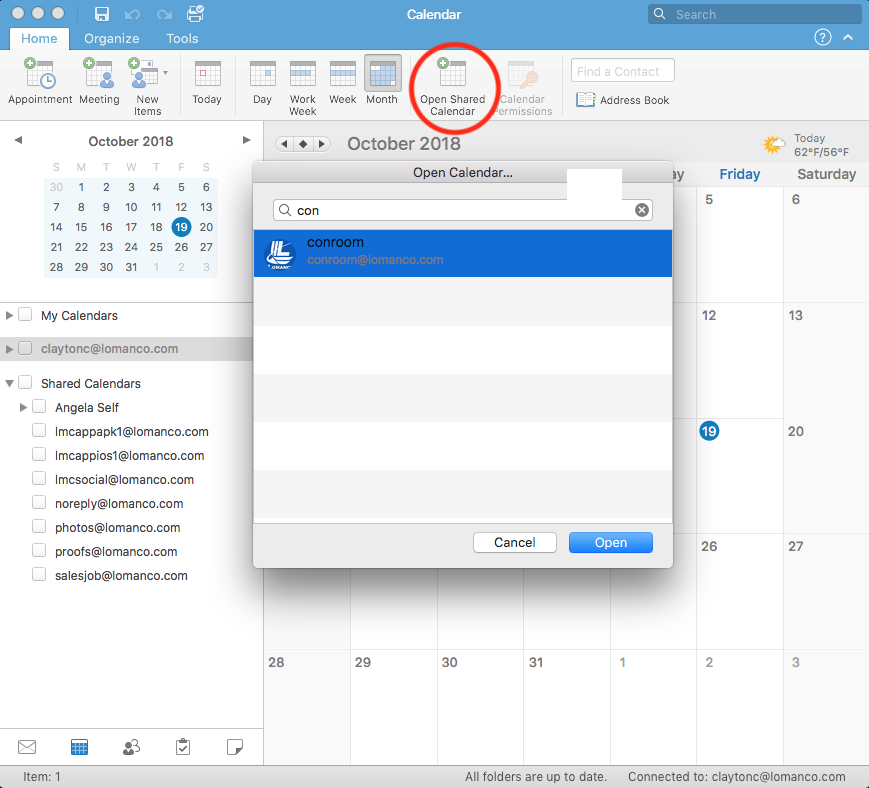Select October 29 cell in main calendar
869x788 pixels.
[x=394, y=707]
